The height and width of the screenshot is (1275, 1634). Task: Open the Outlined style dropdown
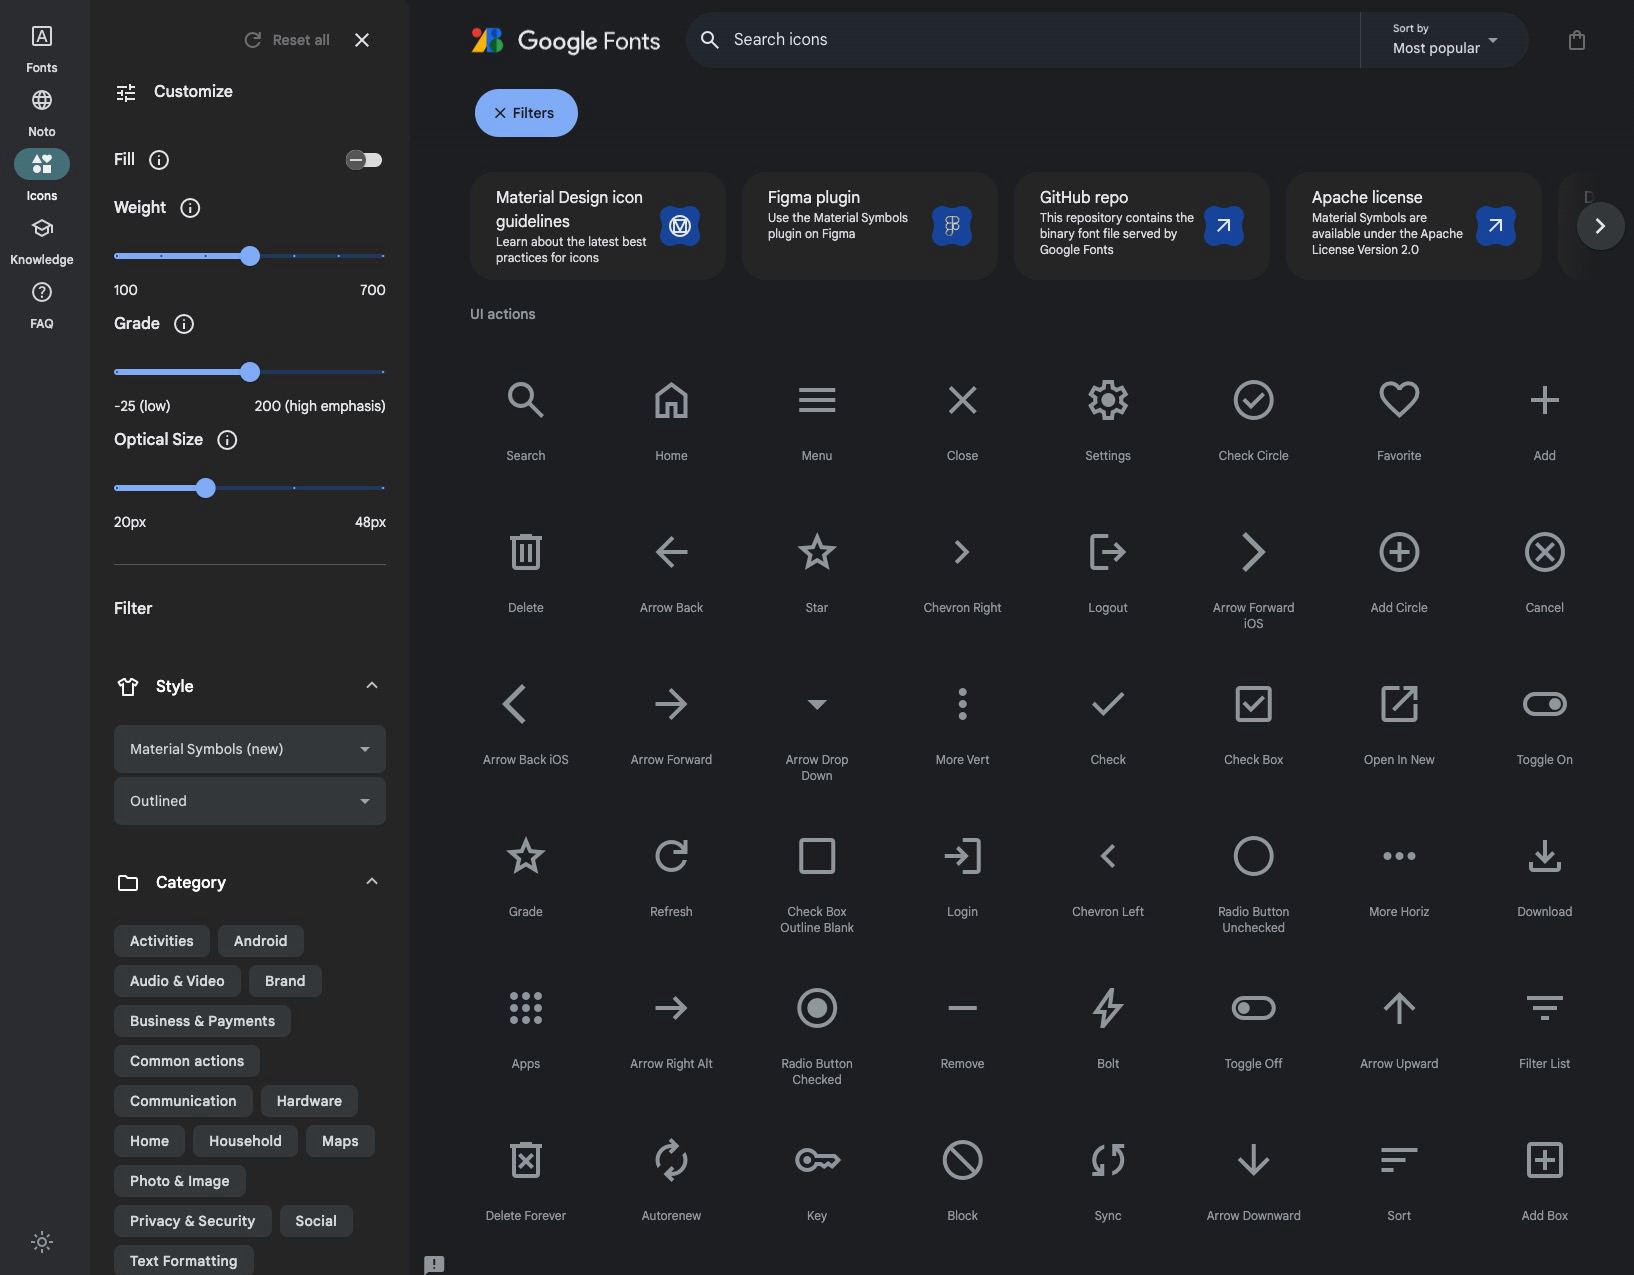[x=249, y=801]
